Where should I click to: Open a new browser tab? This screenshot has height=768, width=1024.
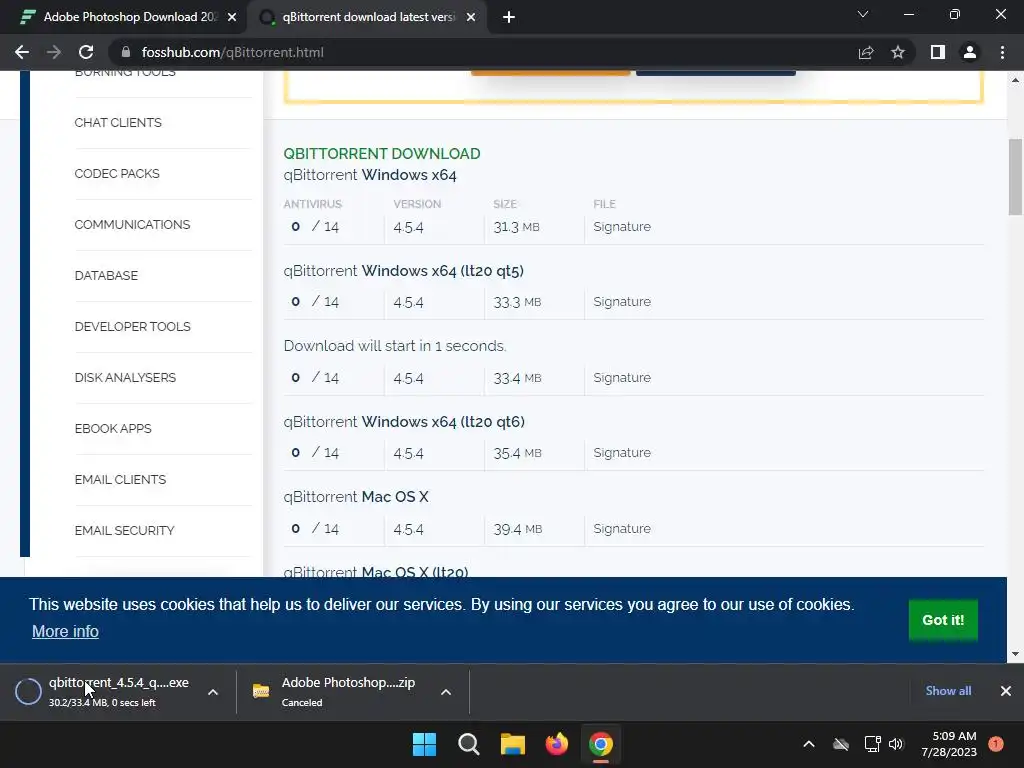[509, 17]
